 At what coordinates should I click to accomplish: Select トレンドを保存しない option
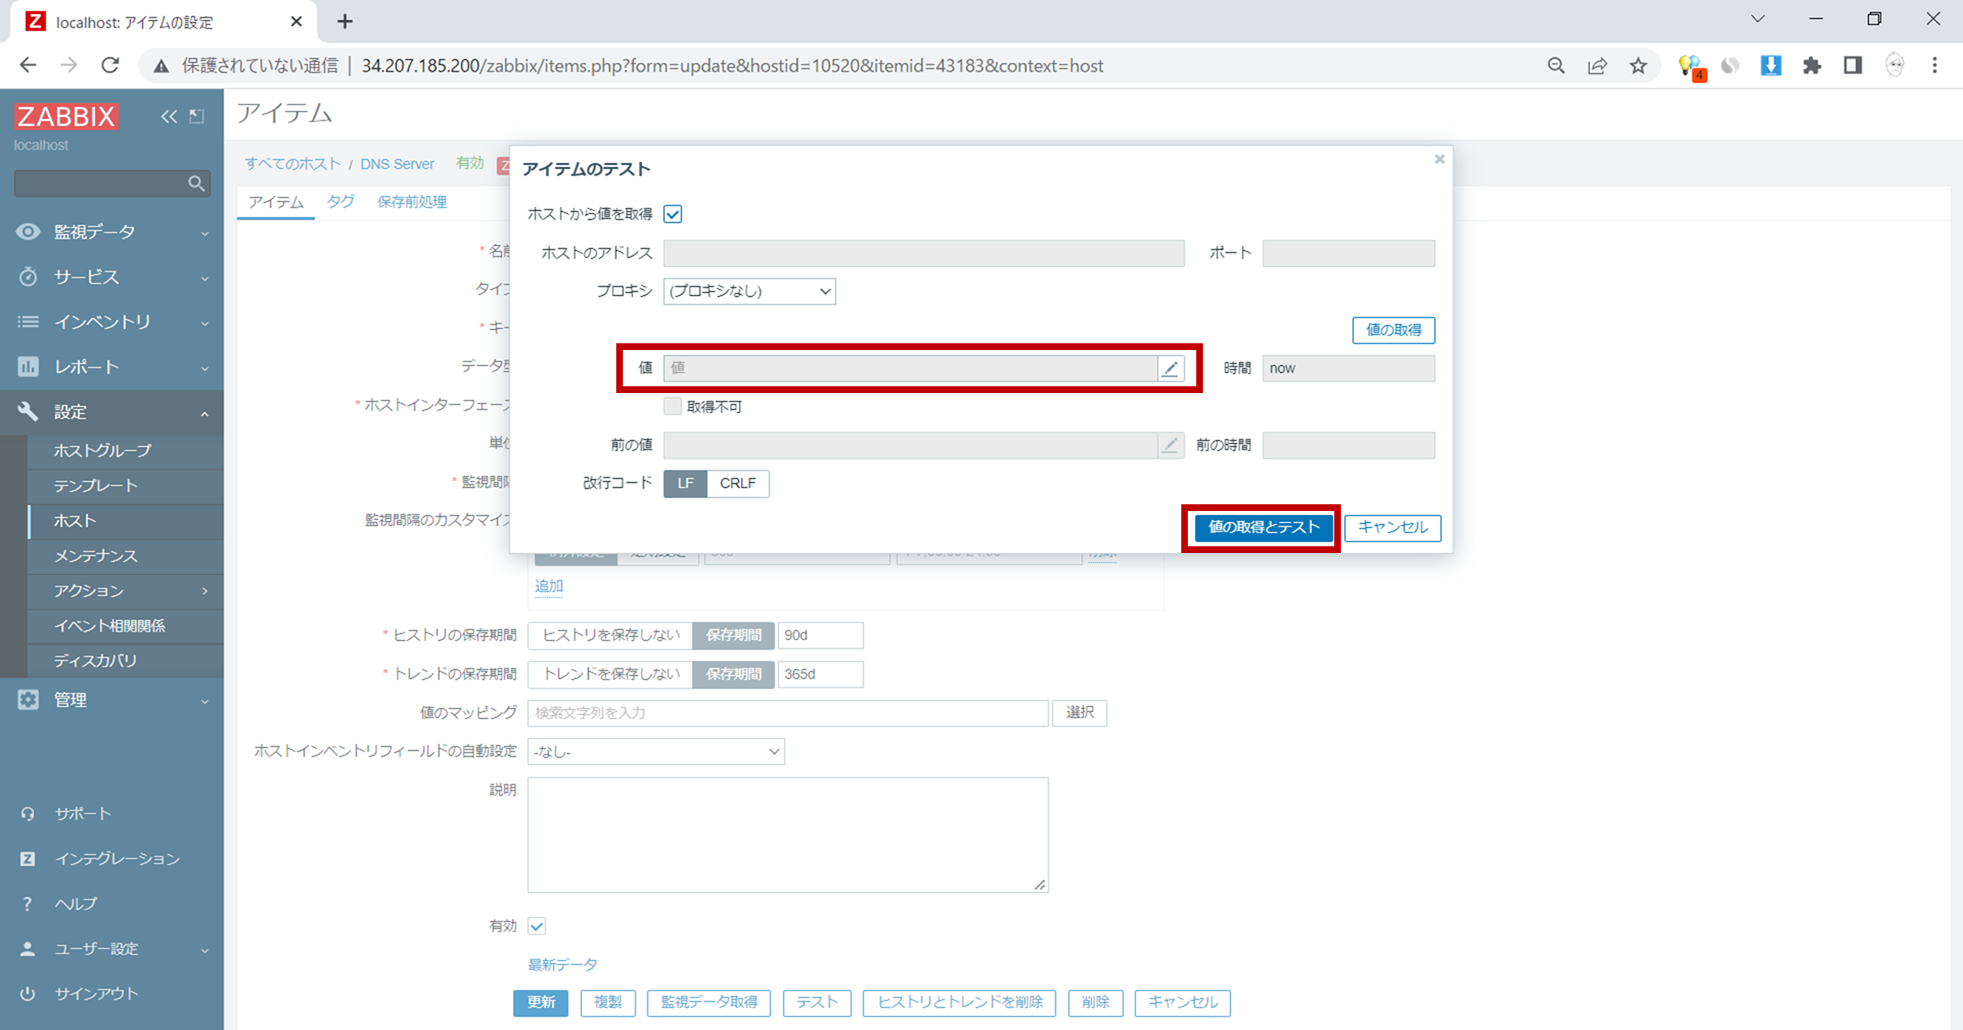(610, 674)
